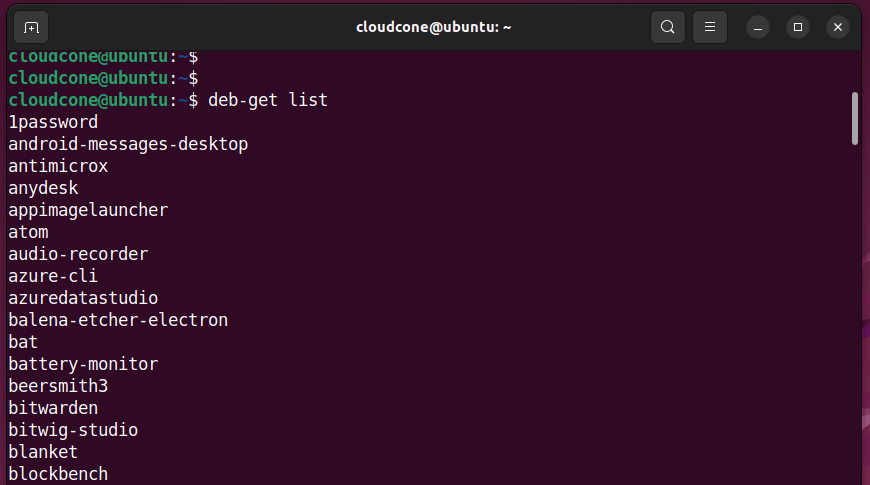Click the anydesk package line
The image size is (870, 485).
click(43, 188)
